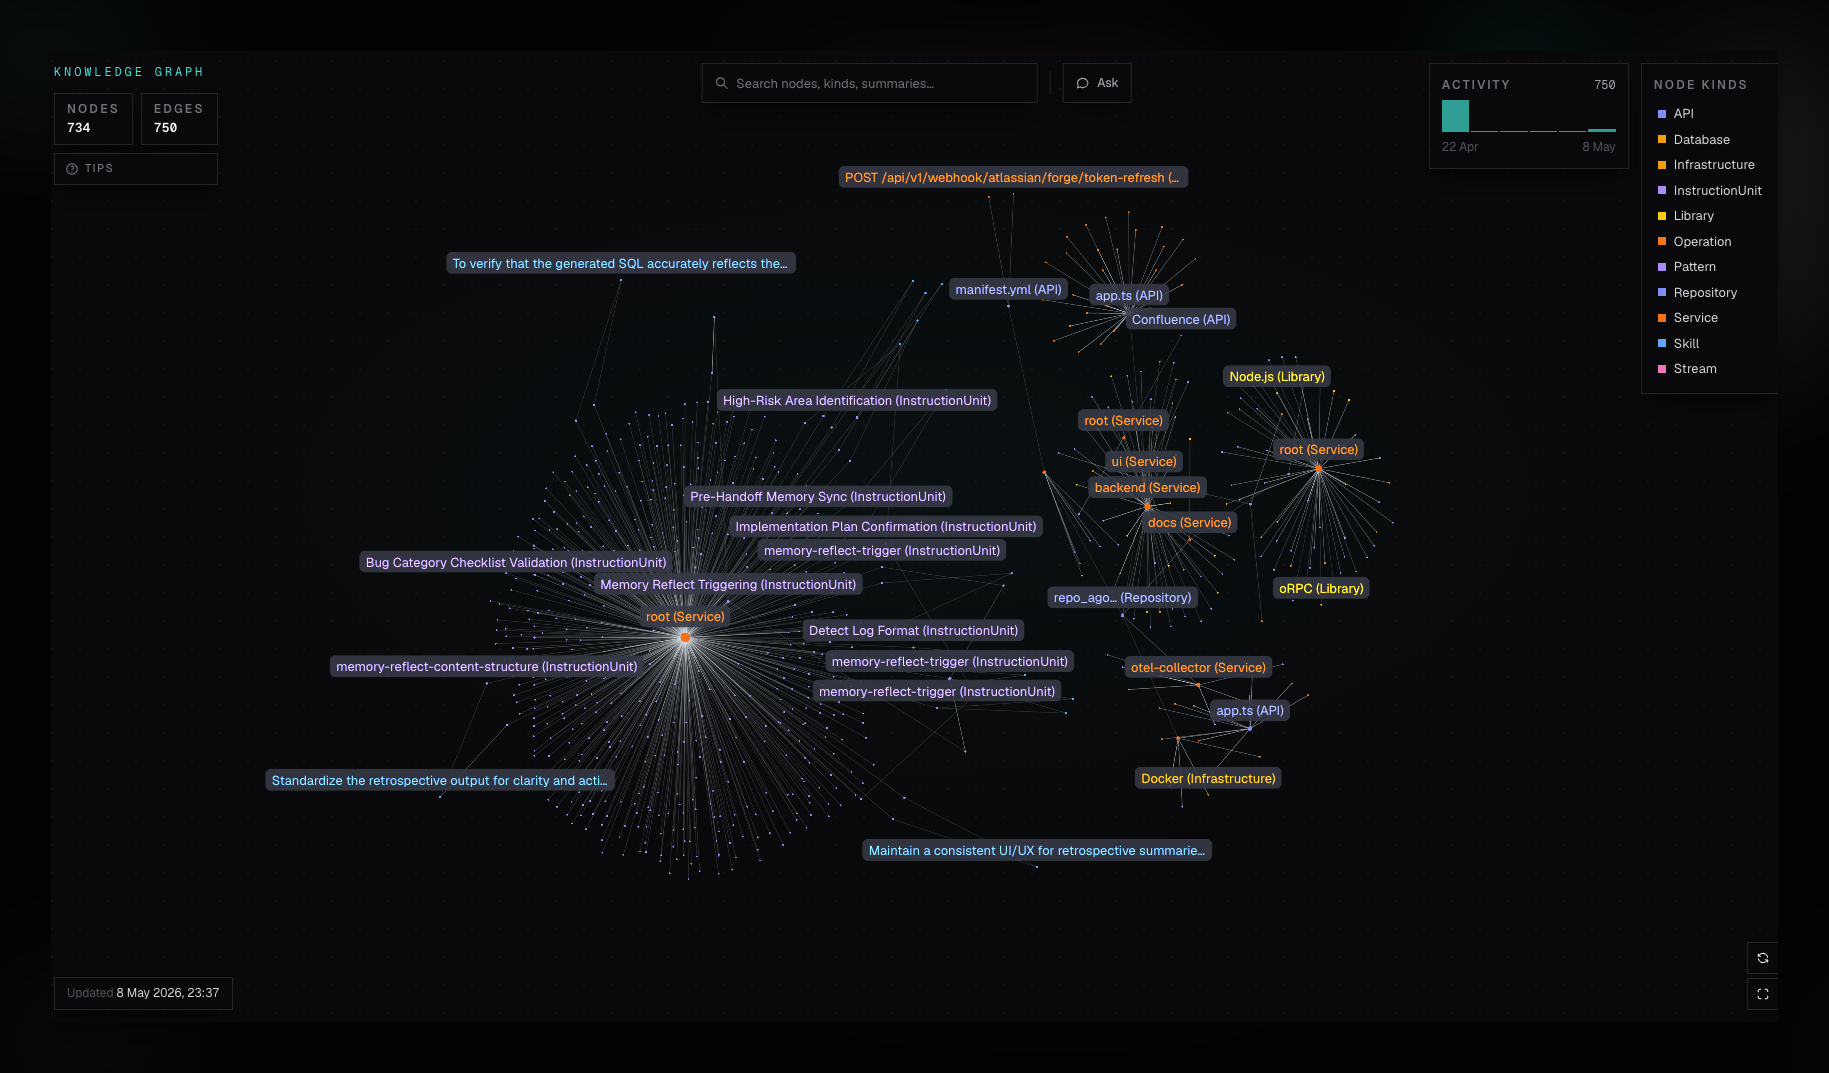The width and height of the screenshot is (1829, 1073).
Task: Select Library in node kinds legend
Action: click(1686, 216)
